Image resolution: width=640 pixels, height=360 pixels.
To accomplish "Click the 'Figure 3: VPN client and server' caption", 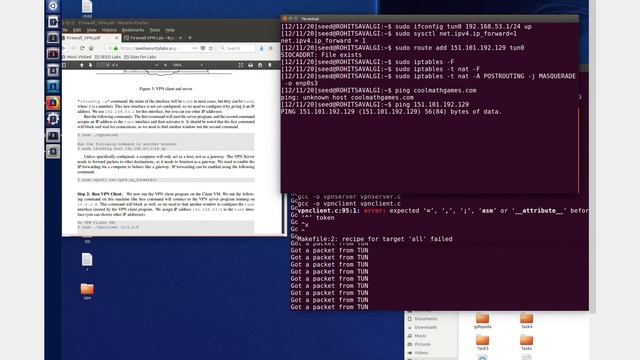I will pos(165,88).
